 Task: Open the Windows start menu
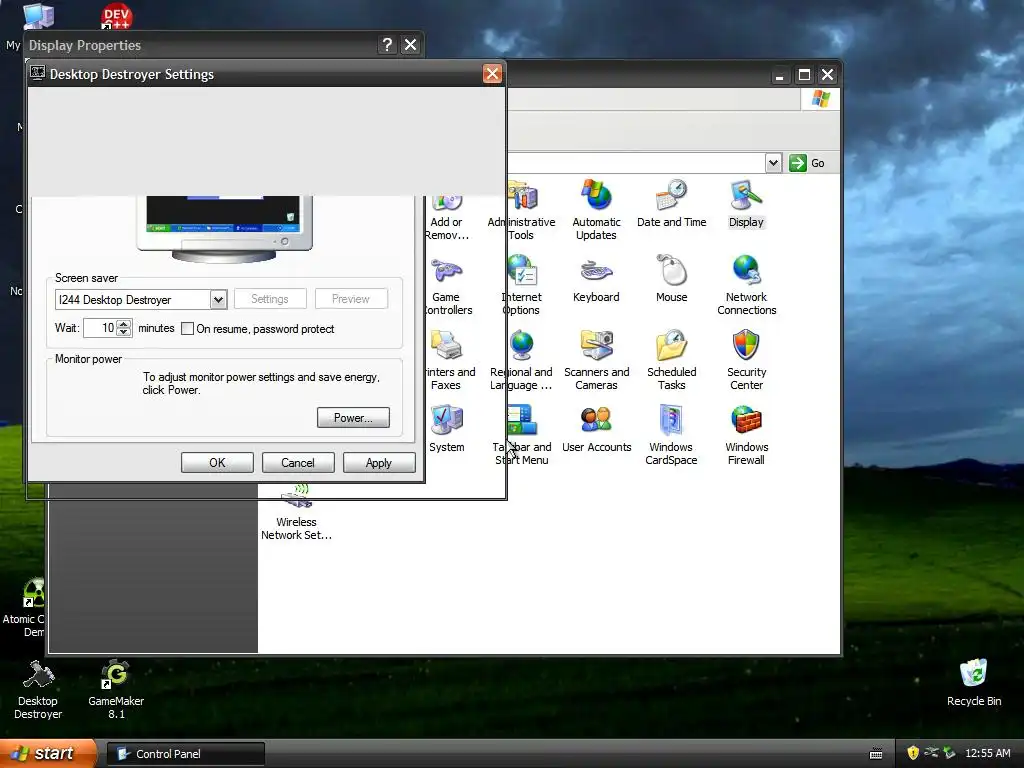pyautogui.click(x=46, y=753)
